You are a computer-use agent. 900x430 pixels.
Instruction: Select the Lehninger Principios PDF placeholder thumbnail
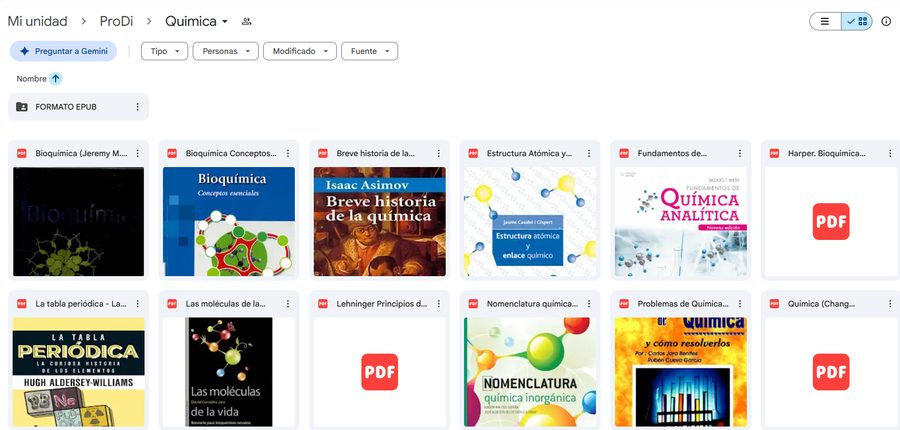point(379,372)
